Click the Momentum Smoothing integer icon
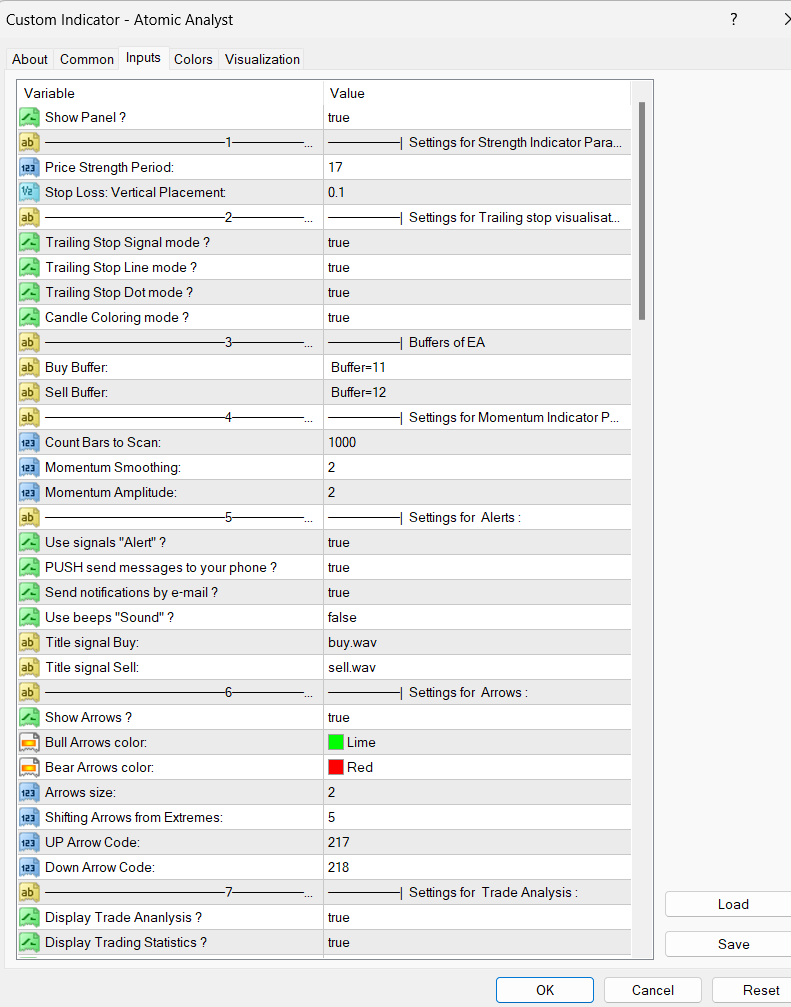The image size is (791, 1007). coord(29,467)
